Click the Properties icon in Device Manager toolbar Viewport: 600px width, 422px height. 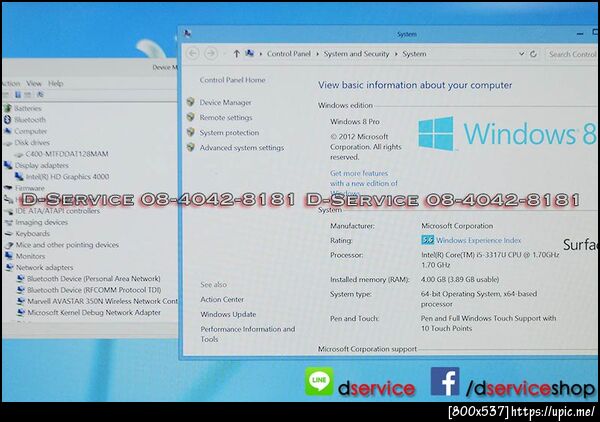tap(18, 95)
